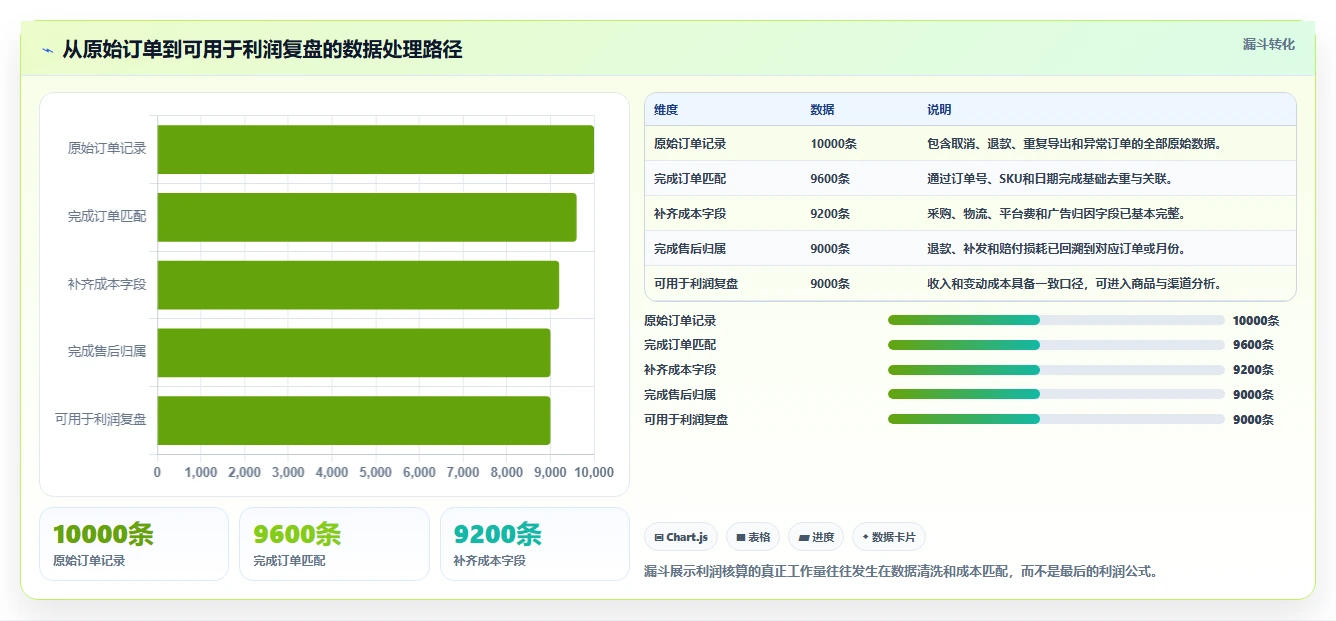Click the 原始订单记录 label on the chart axis
Image resolution: width=1336 pixels, height=621 pixels.
click(x=107, y=149)
